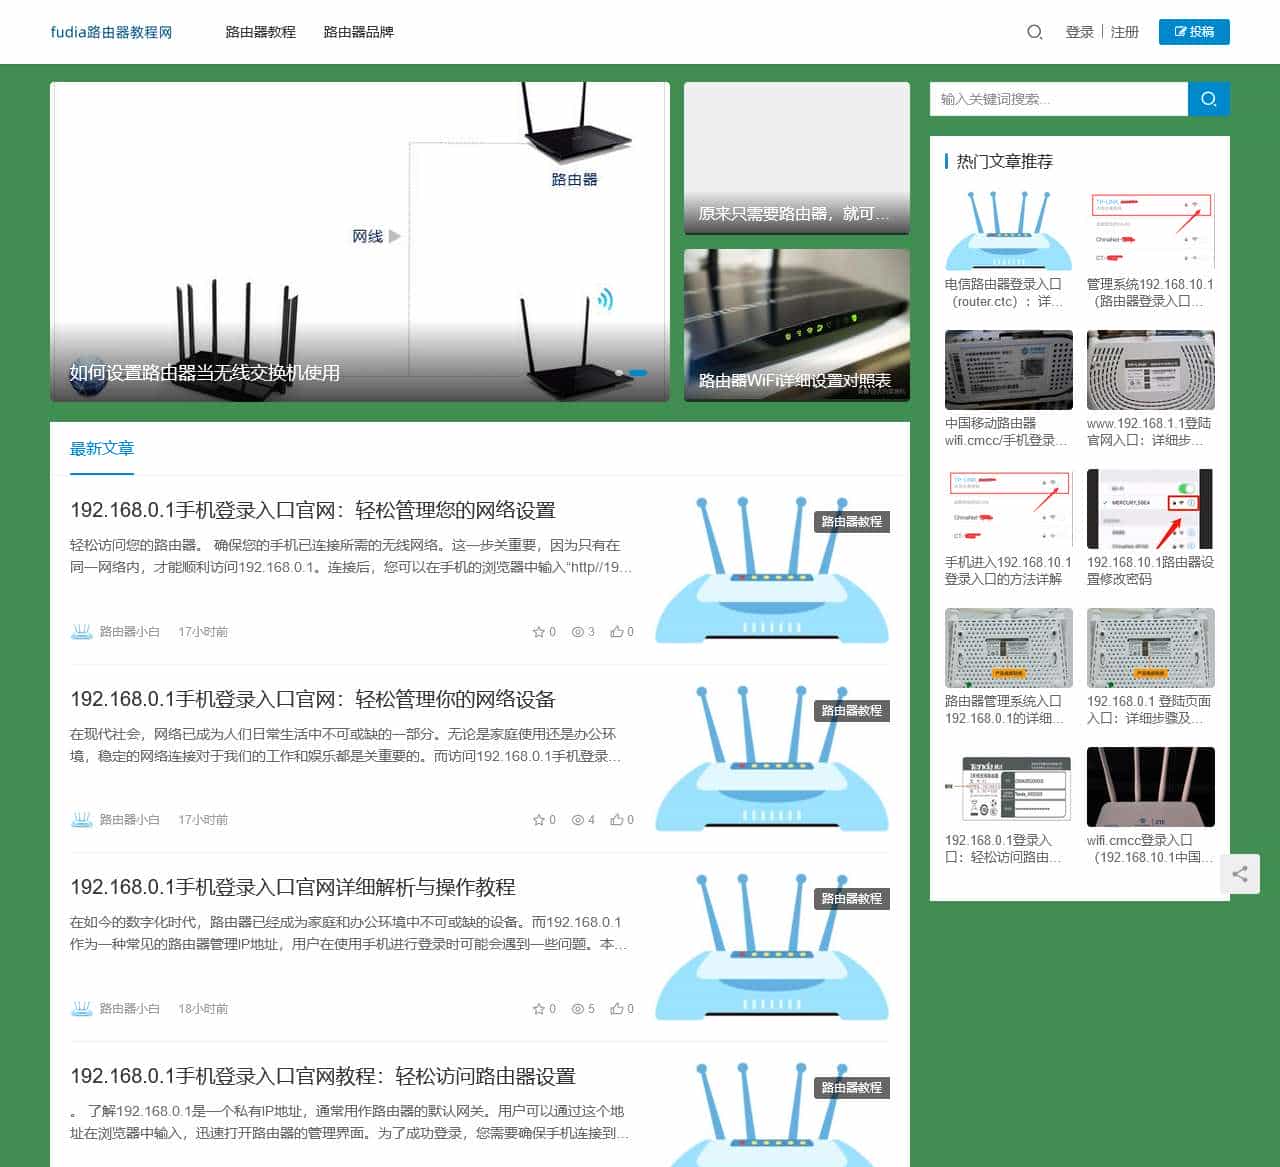Screen dimensions: 1280x1167
Task: Click the 登录 login link
Action: 1080,32
